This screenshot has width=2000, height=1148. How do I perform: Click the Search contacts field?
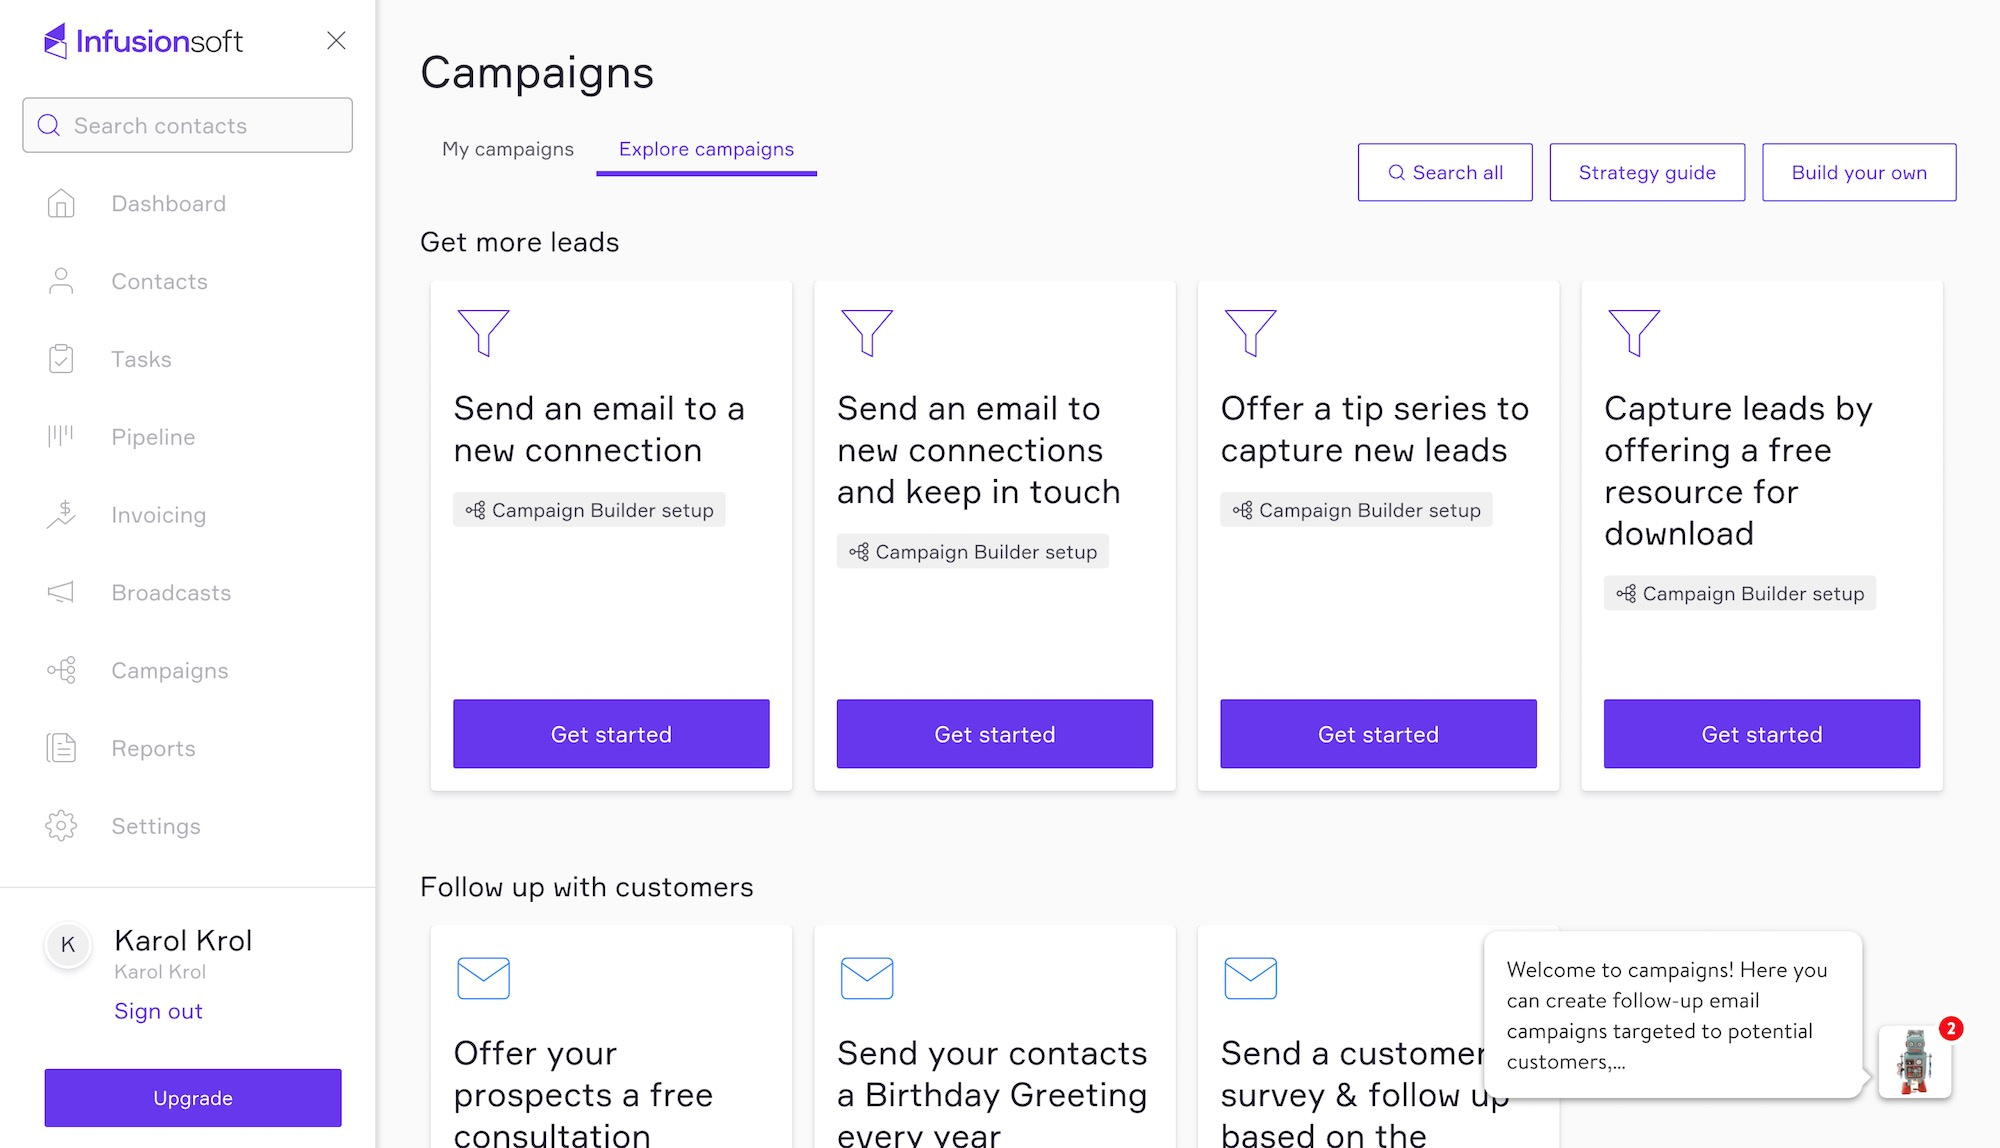[x=186, y=125]
